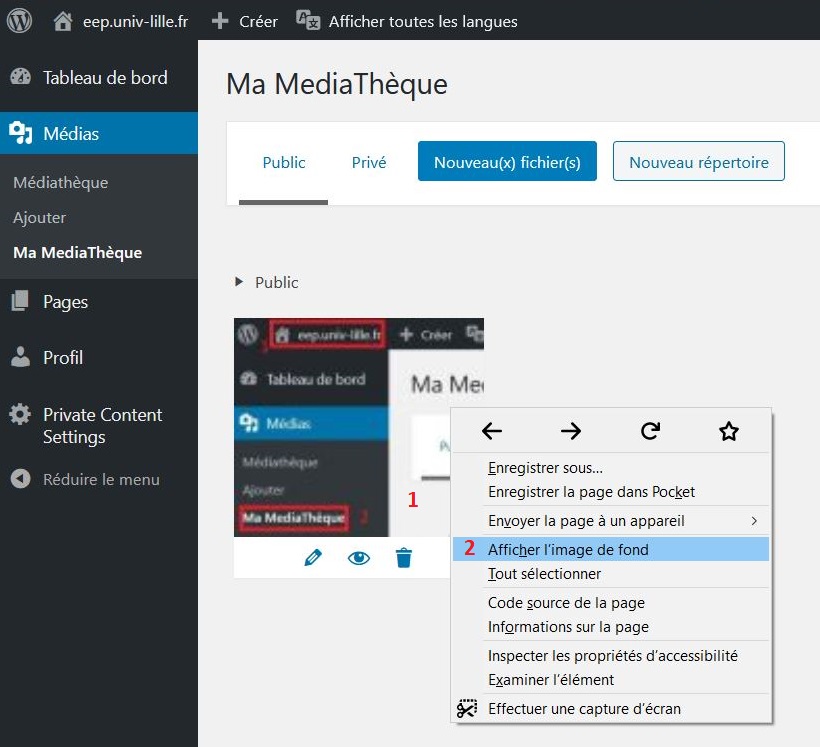820x747 pixels.
Task: Click the reload icon in context menu
Action: point(650,431)
